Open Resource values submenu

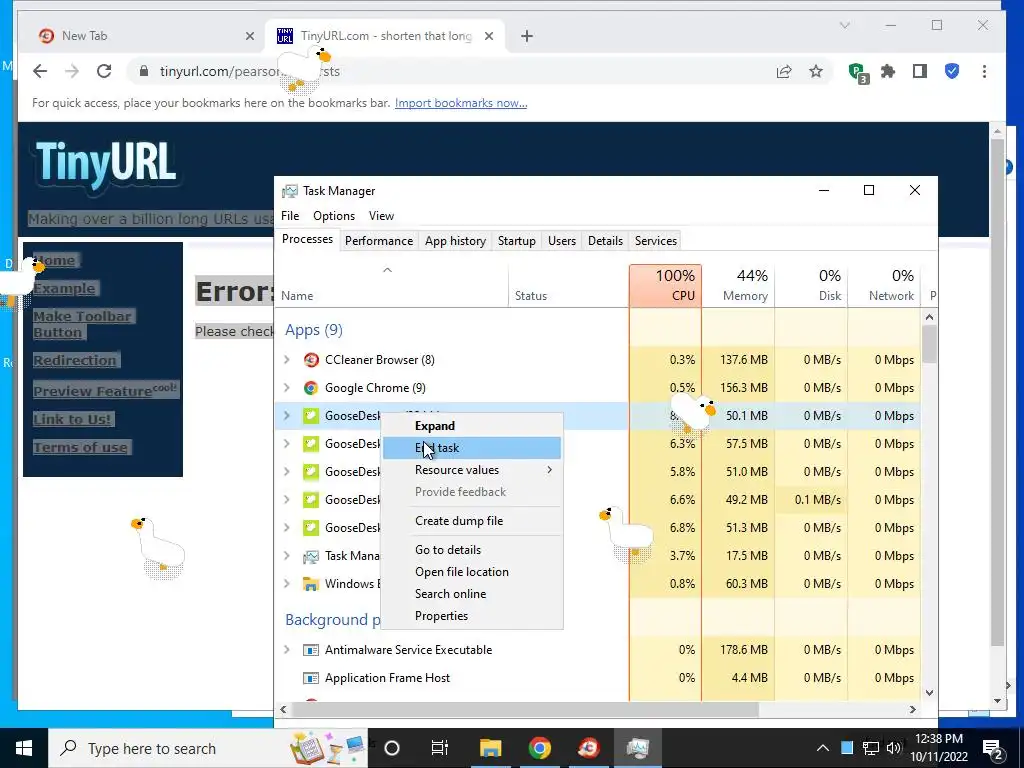click(472, 470)
